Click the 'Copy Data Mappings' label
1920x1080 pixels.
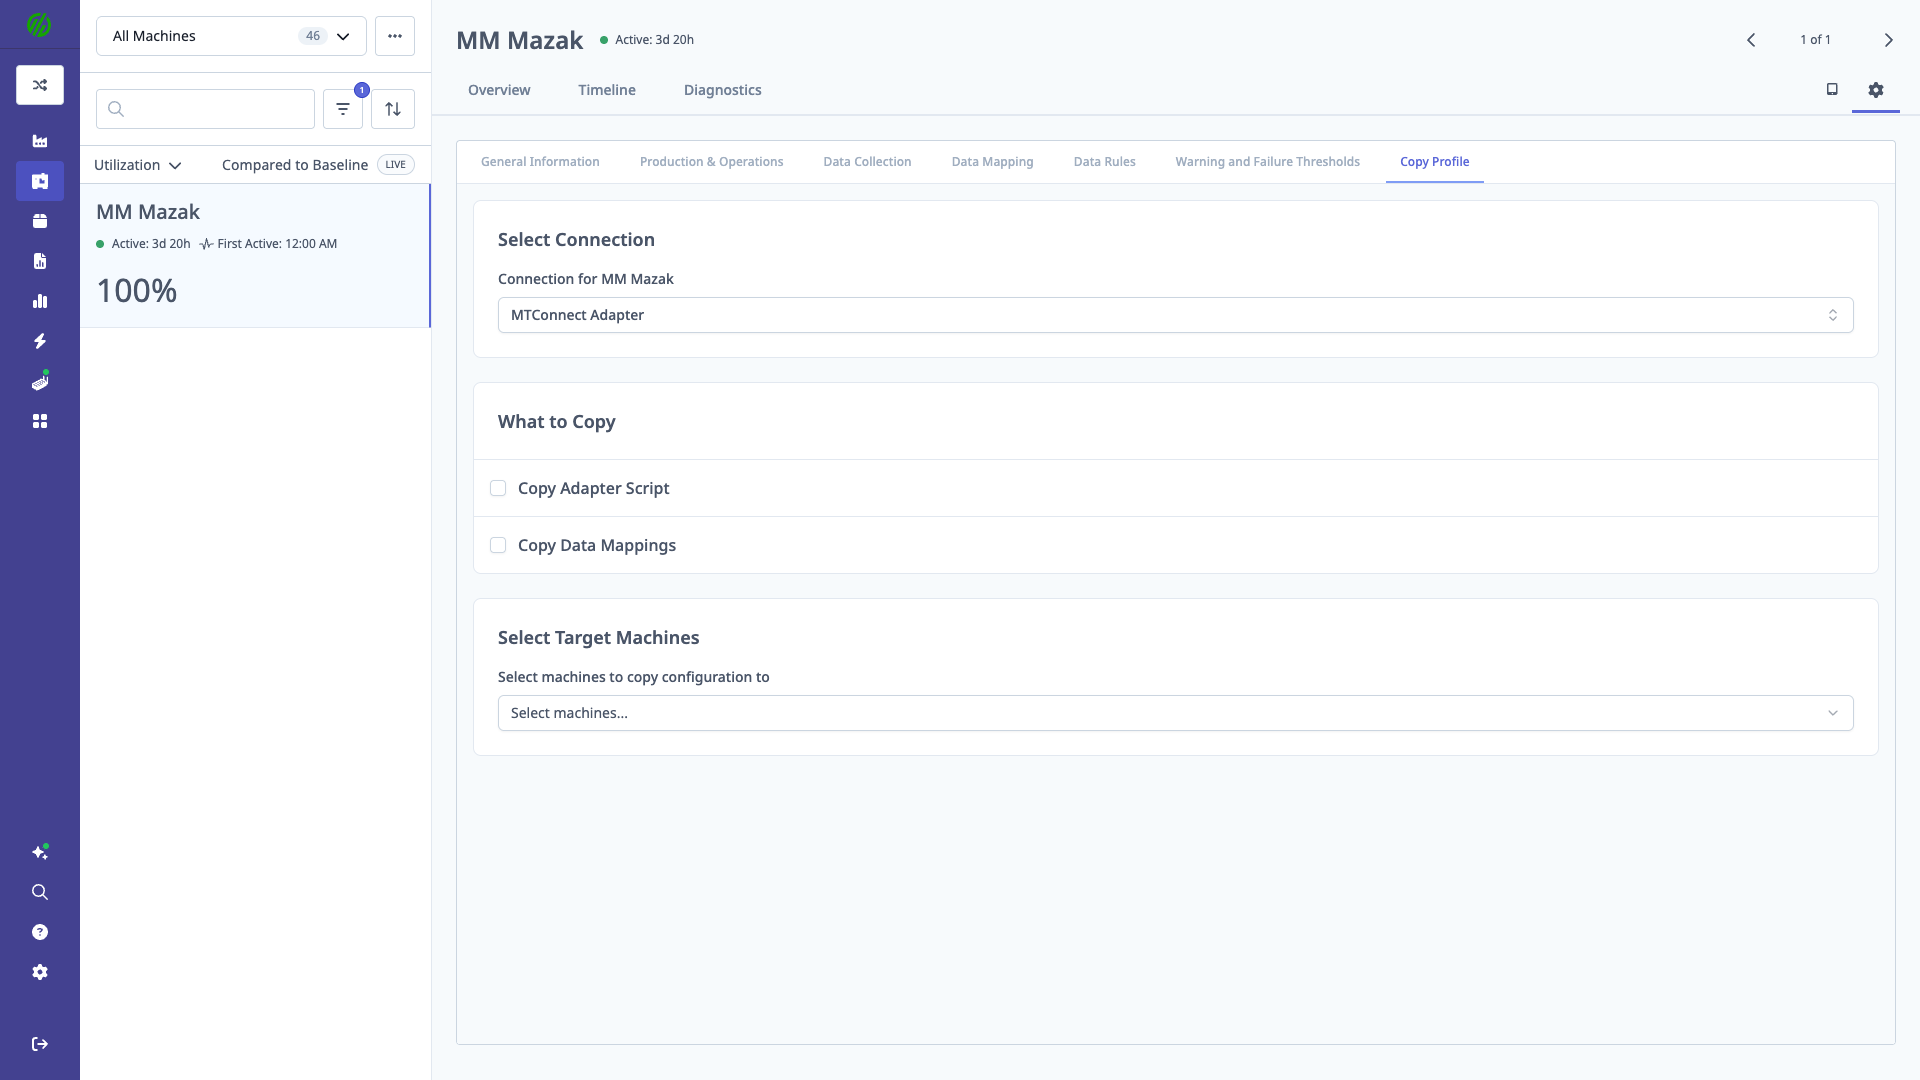click(597, 545)
